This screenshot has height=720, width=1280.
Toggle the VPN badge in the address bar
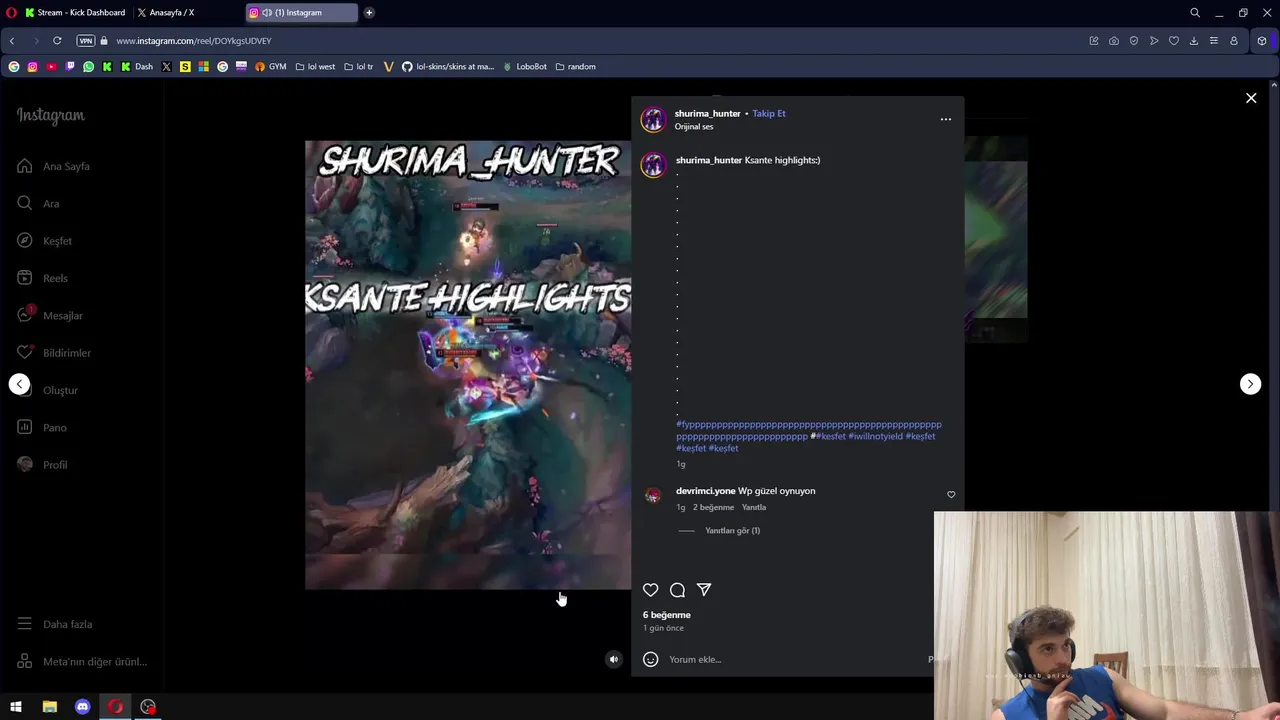pyautogui.click(x=86, y=41)
